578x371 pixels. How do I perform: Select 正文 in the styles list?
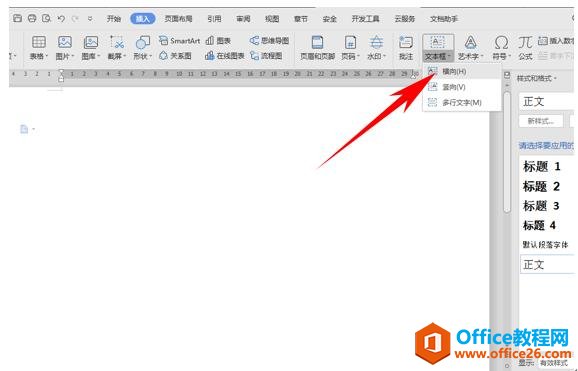pos(547,264)
